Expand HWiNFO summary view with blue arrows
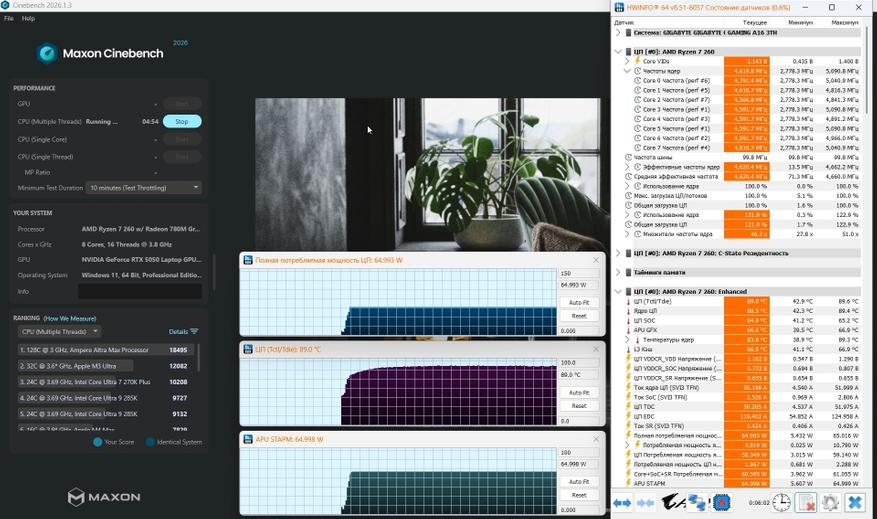 pos(622,503)
